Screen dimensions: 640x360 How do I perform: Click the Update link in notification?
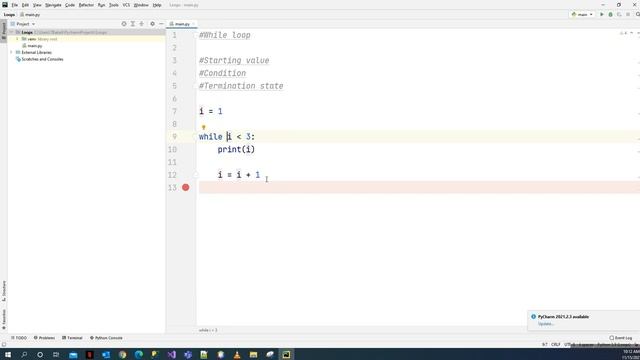[546, 324]
